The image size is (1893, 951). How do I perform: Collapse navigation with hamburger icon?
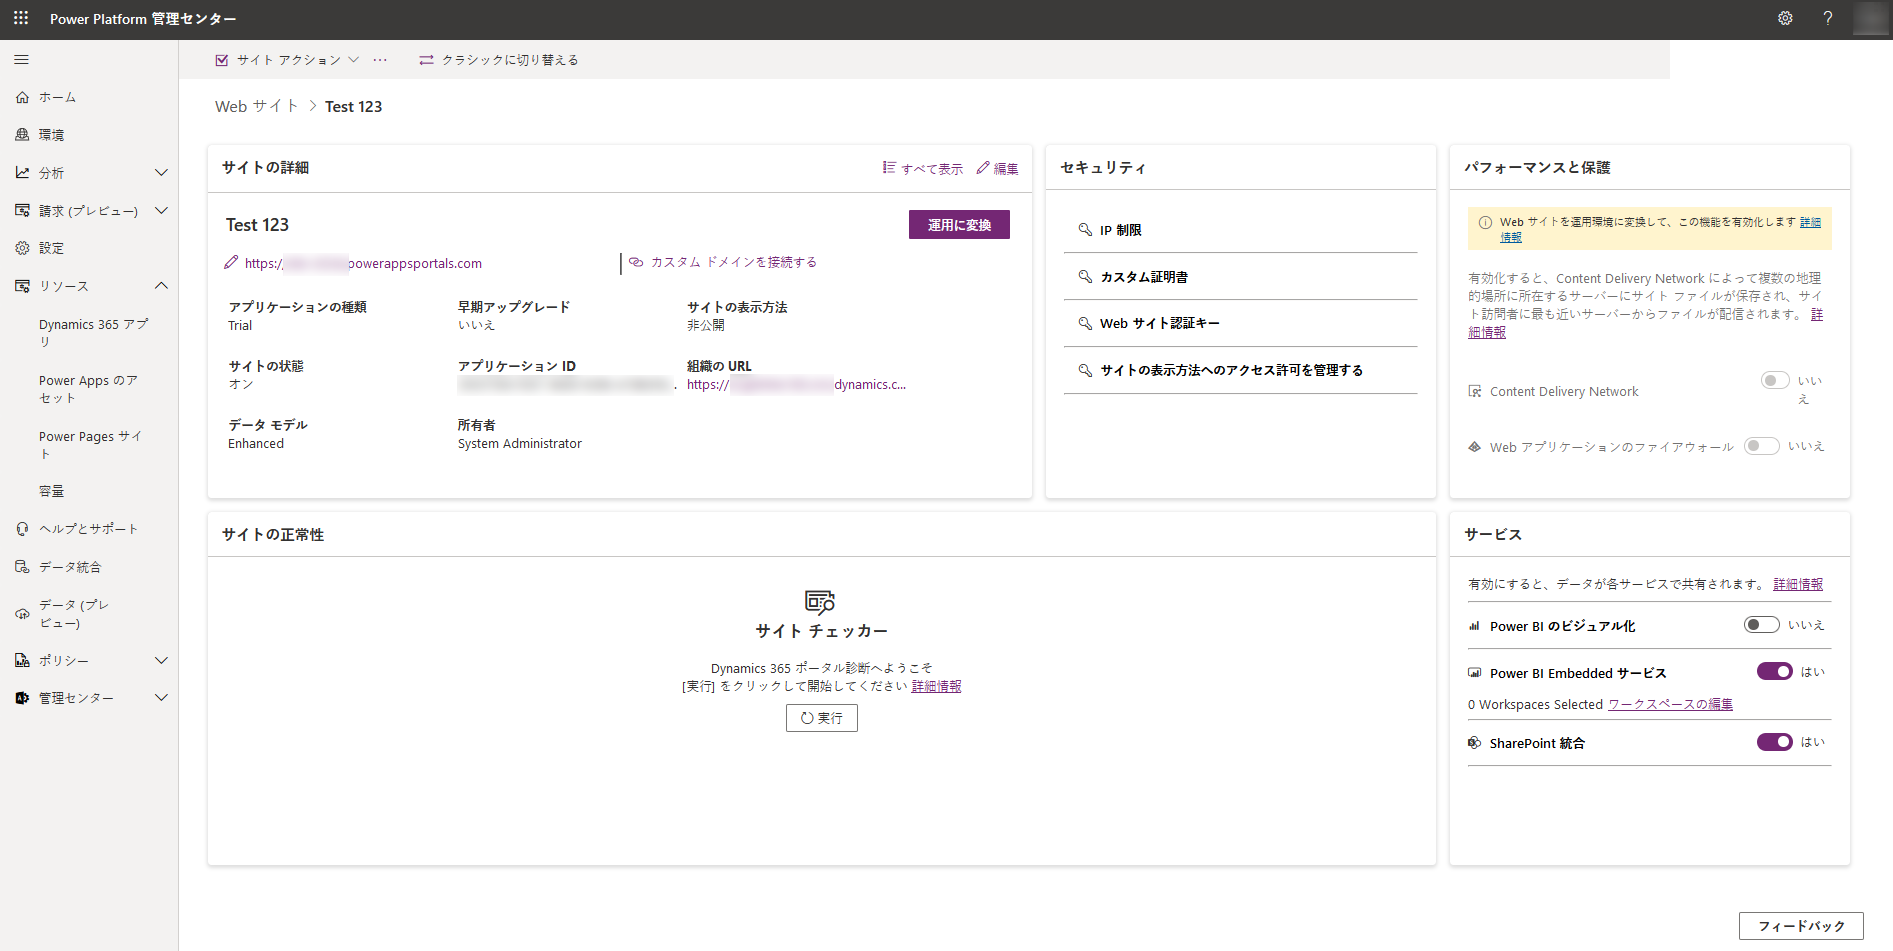(21, 60)
